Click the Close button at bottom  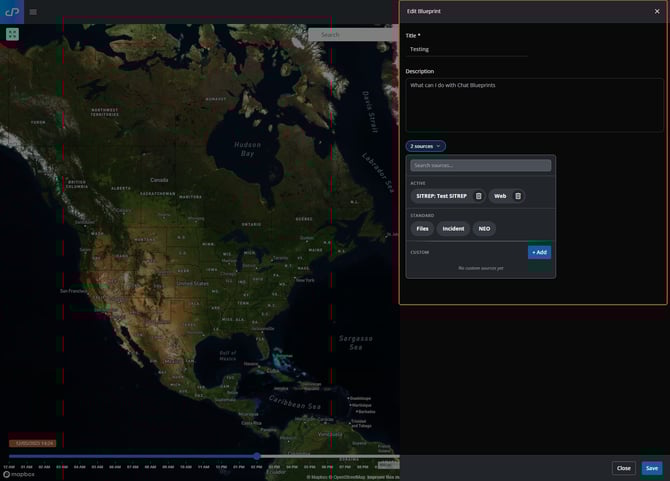(x=623, y=468)
